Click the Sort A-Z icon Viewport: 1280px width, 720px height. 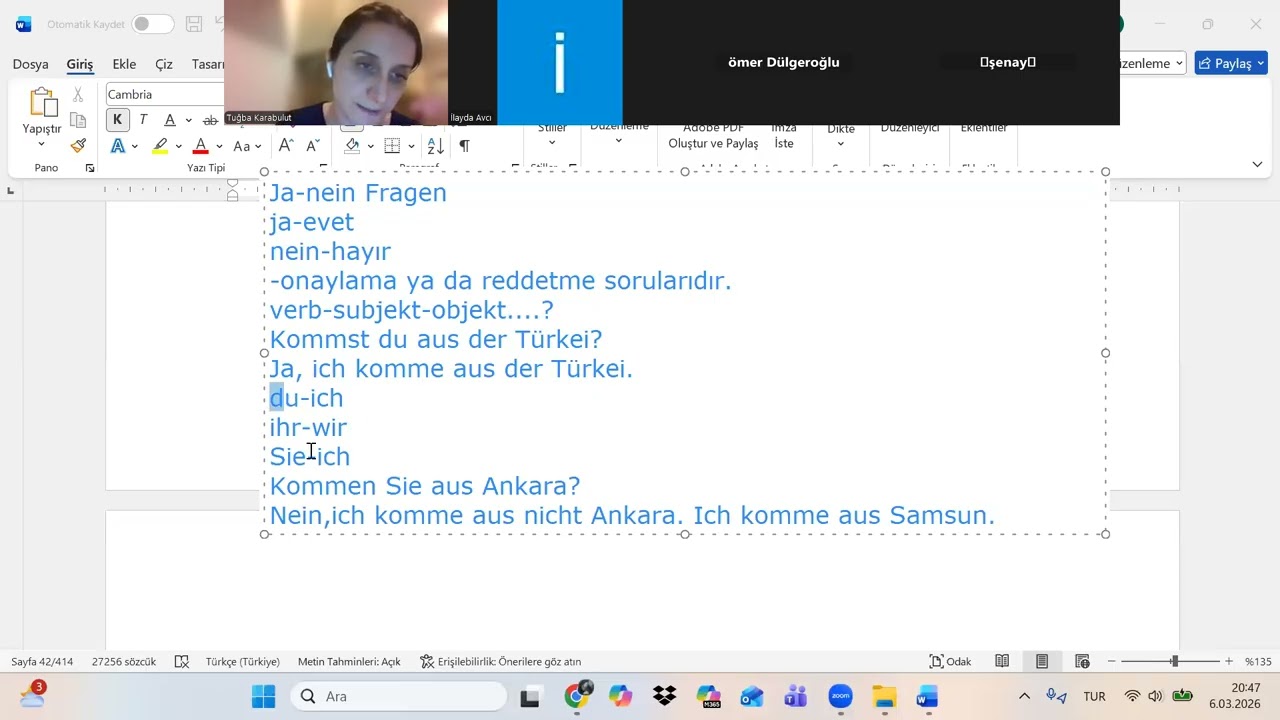point(435,146)
